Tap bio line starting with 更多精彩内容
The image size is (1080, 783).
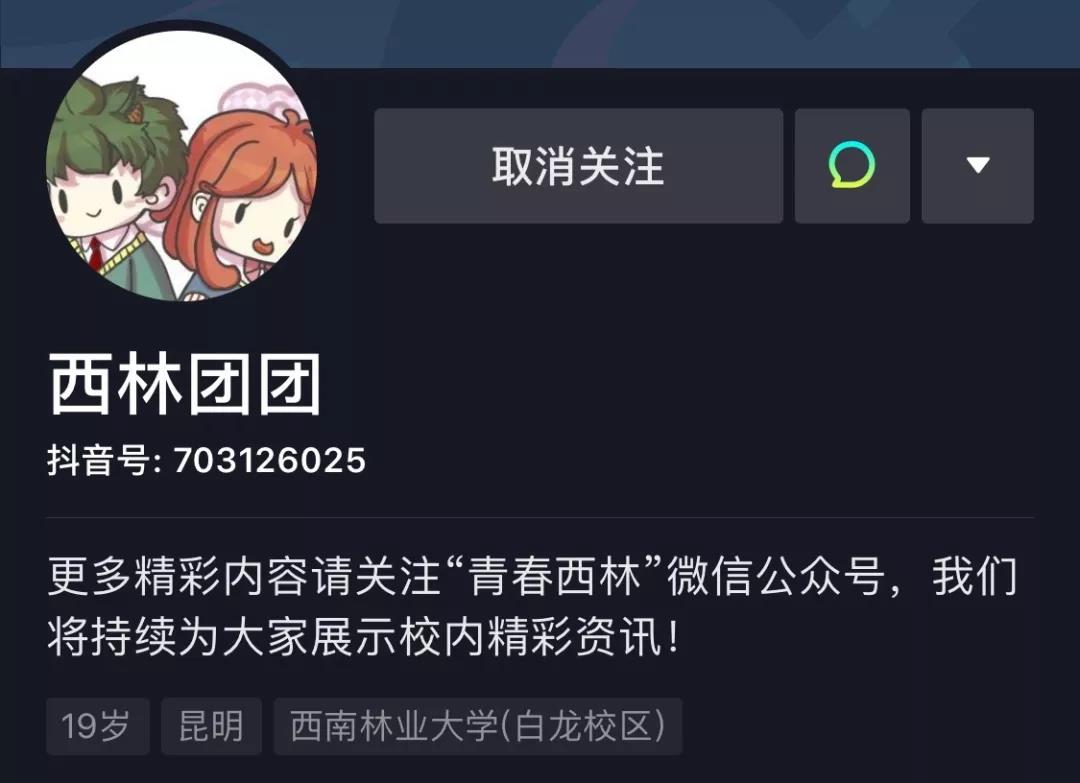pyautogui.click(x=532, y=576)
